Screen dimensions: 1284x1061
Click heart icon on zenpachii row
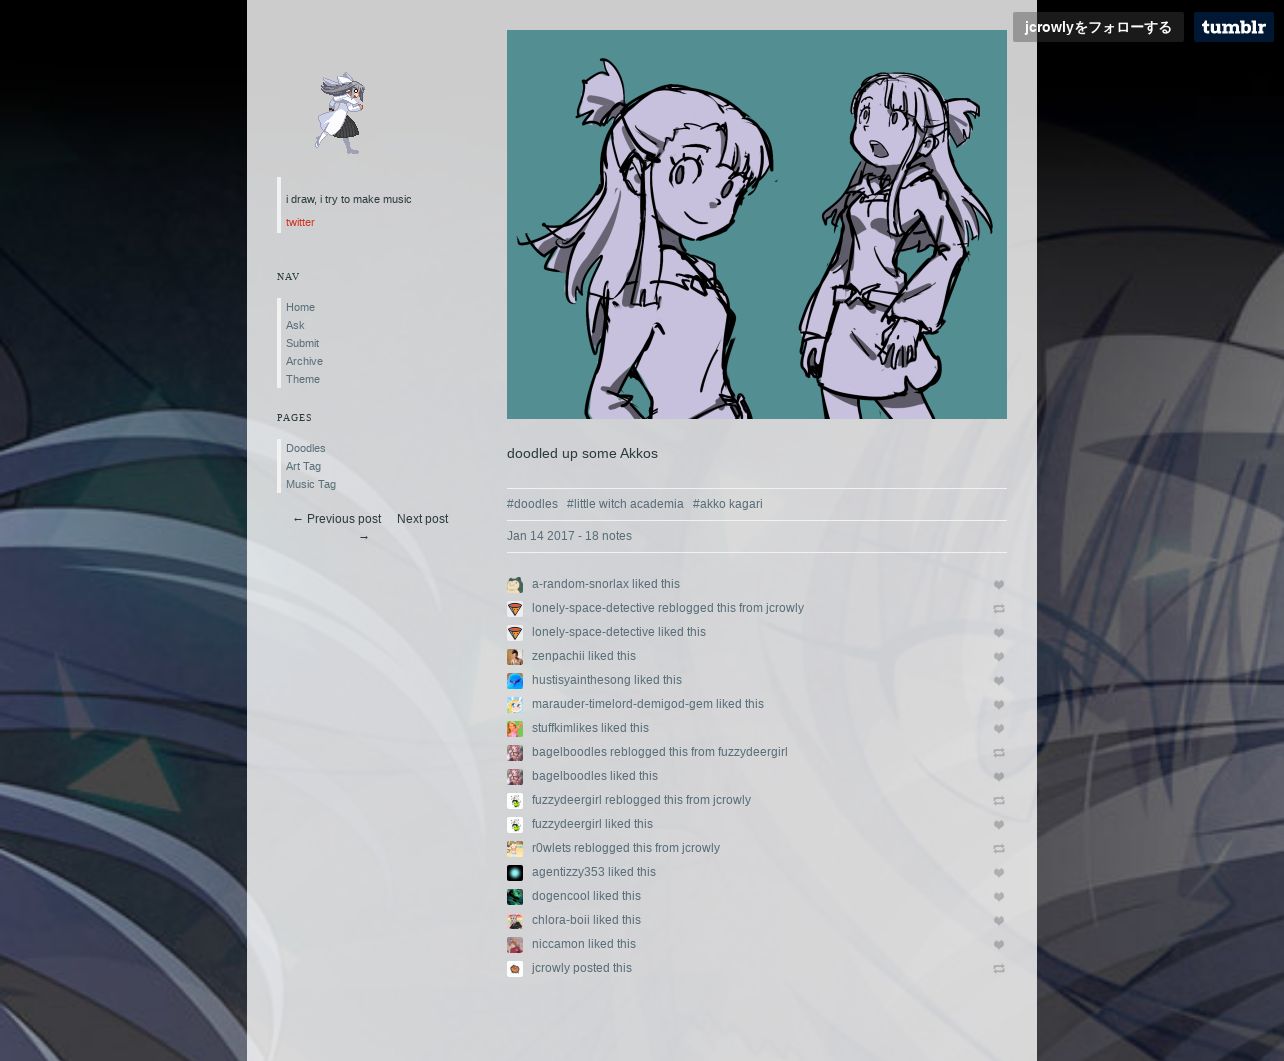point(998,657)
